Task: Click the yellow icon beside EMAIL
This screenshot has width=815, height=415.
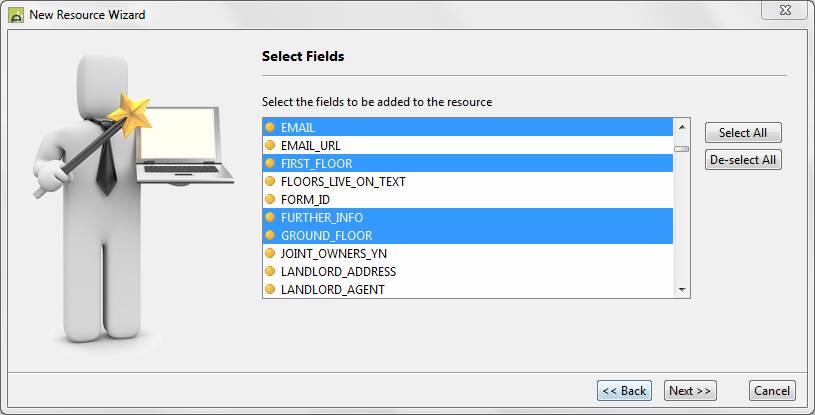Action: (270, 127)
